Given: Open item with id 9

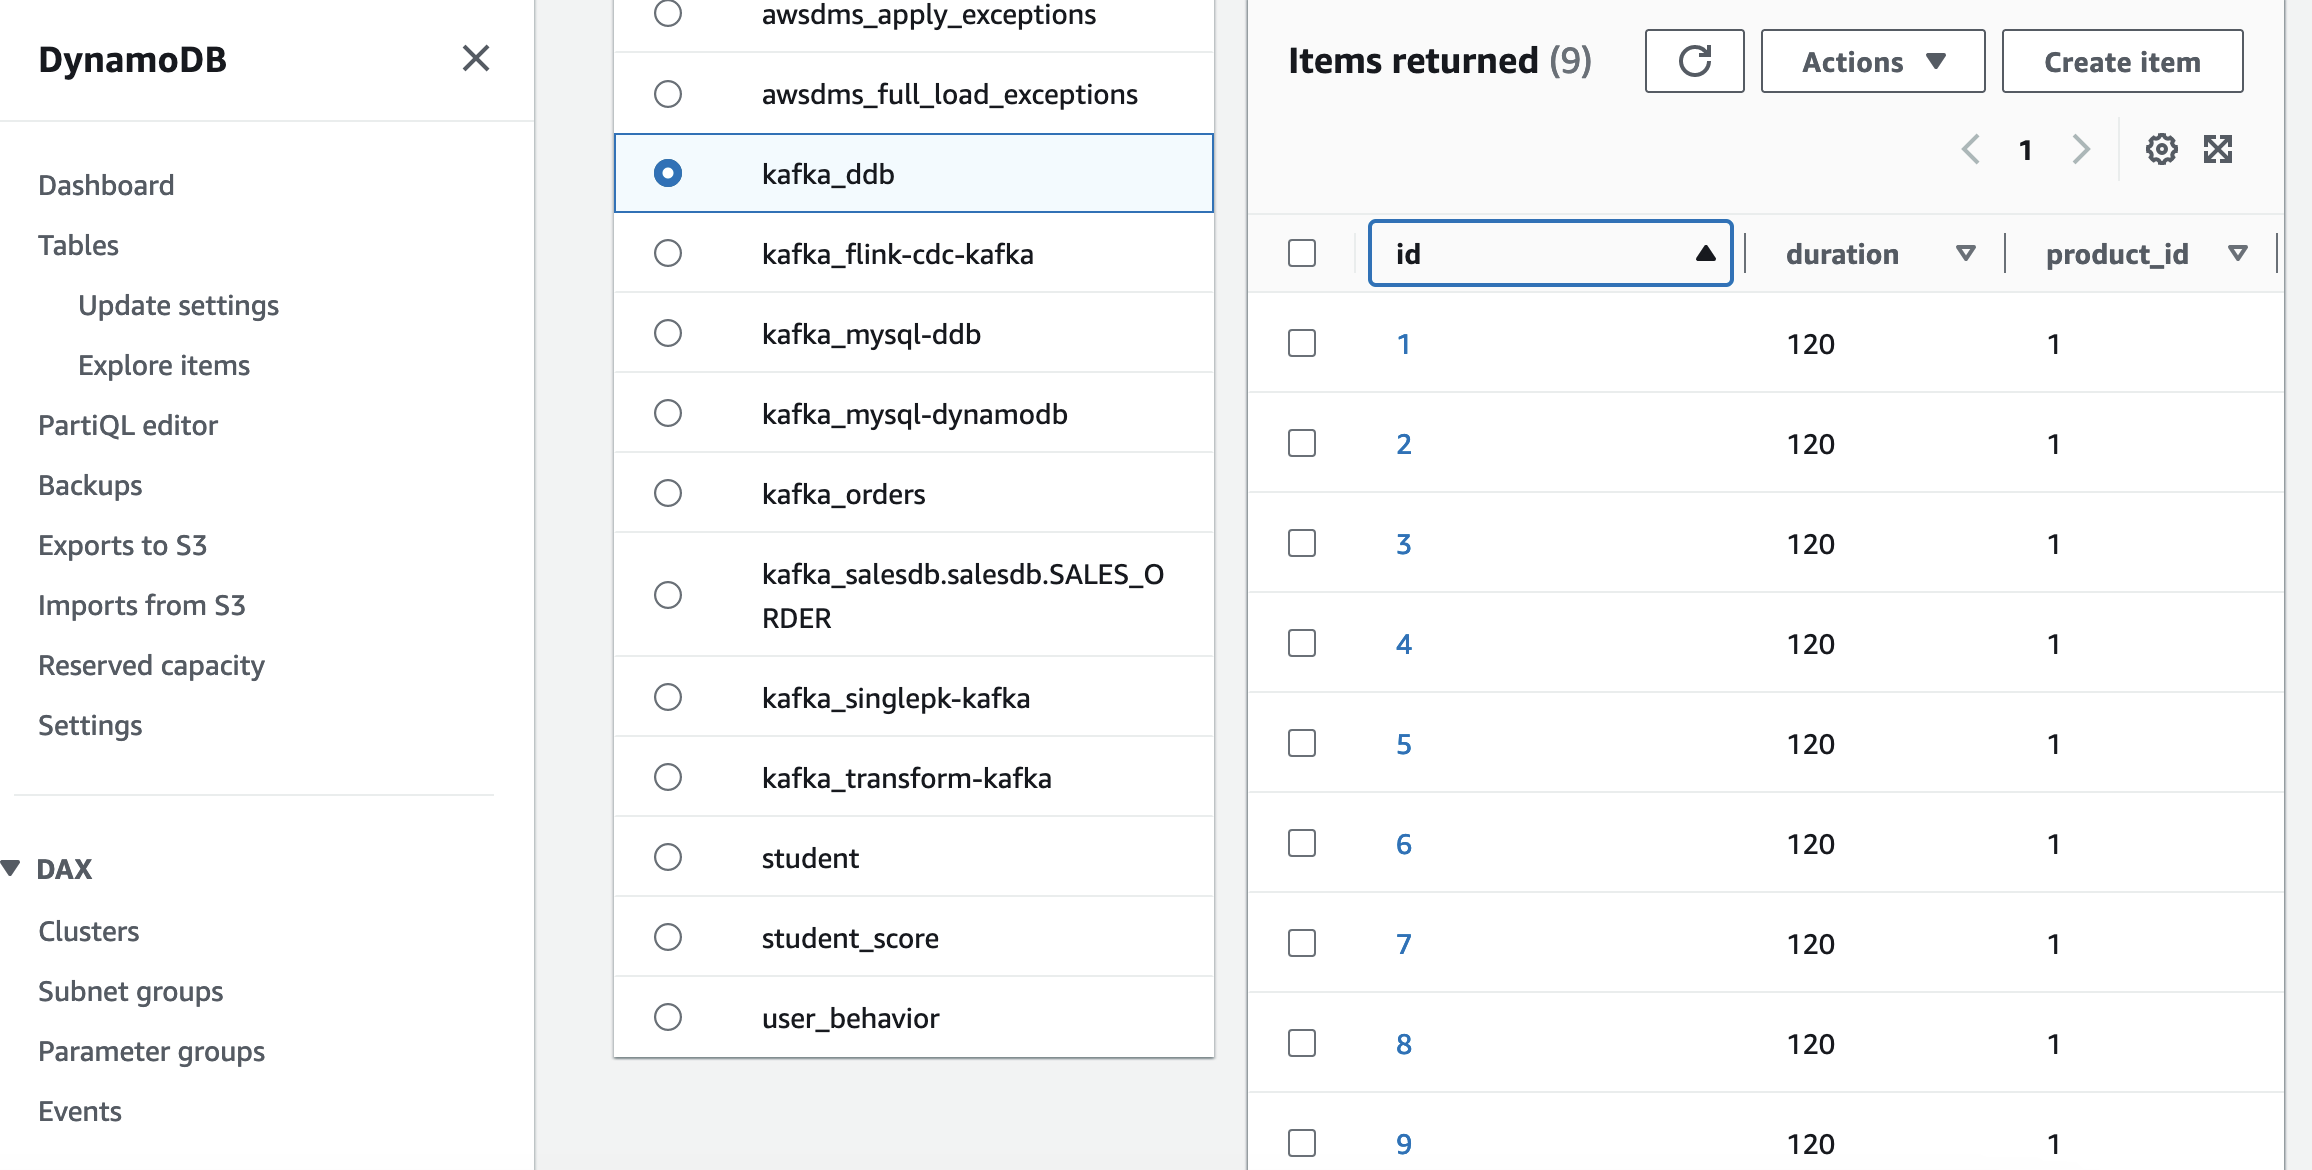Looking at the screenshot, I should point(1404,1144).
